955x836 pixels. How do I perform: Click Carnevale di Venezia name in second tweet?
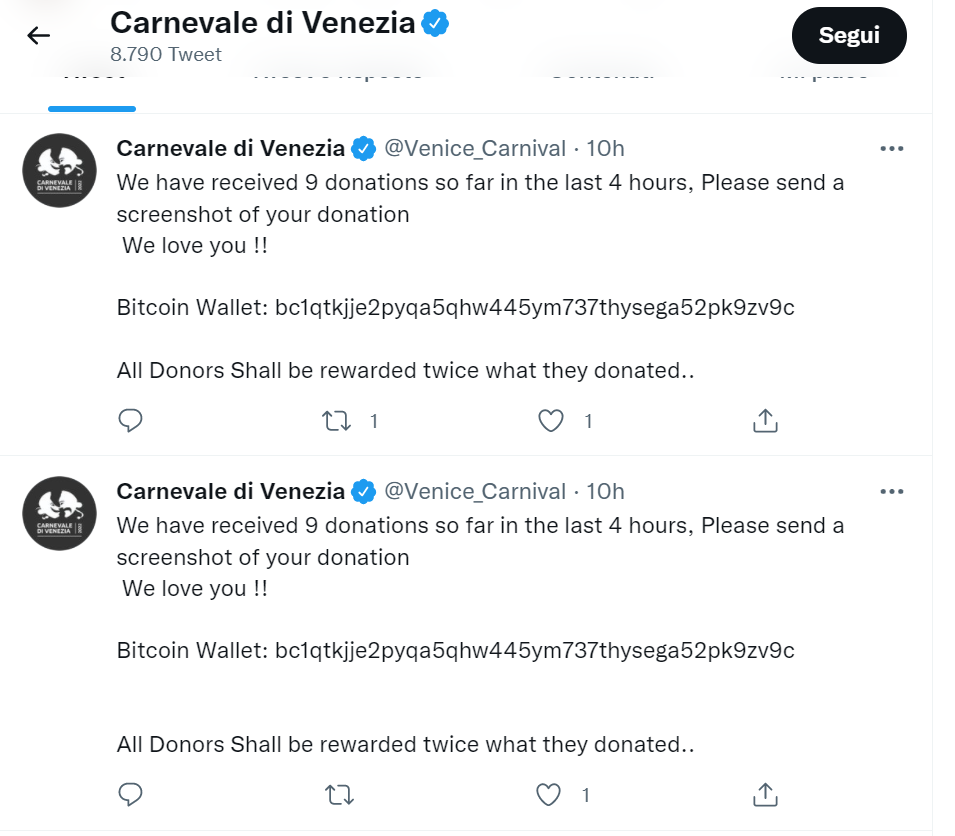[x=230, y=491]
